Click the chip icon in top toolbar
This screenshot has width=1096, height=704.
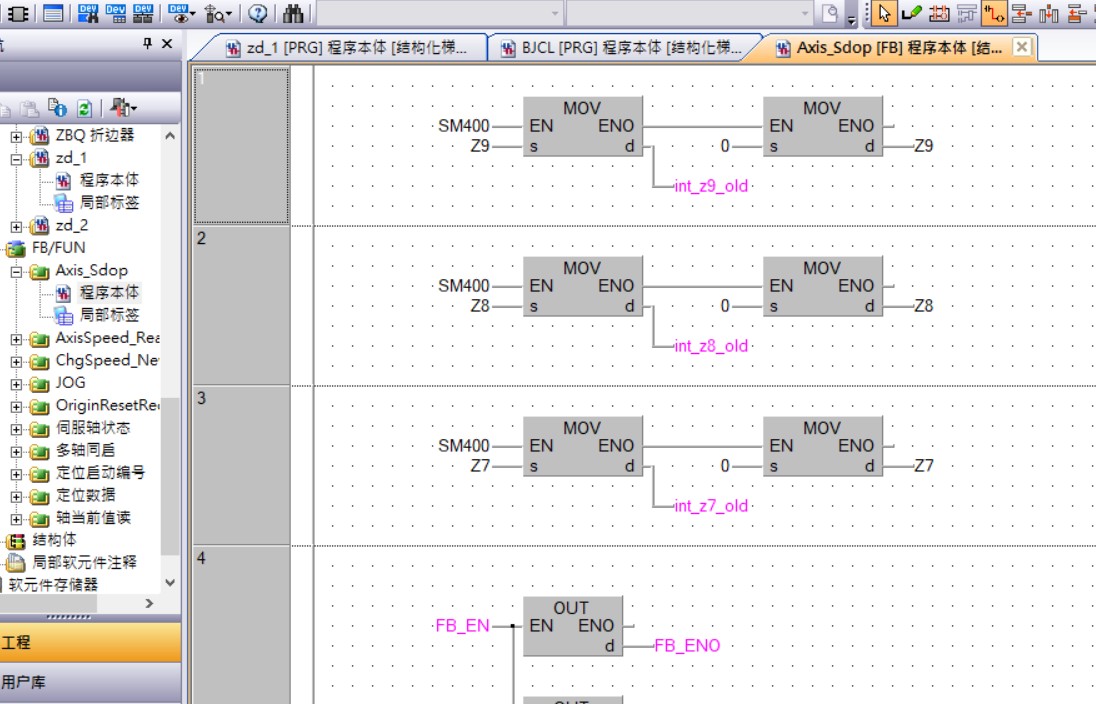(x=18, y=13)
